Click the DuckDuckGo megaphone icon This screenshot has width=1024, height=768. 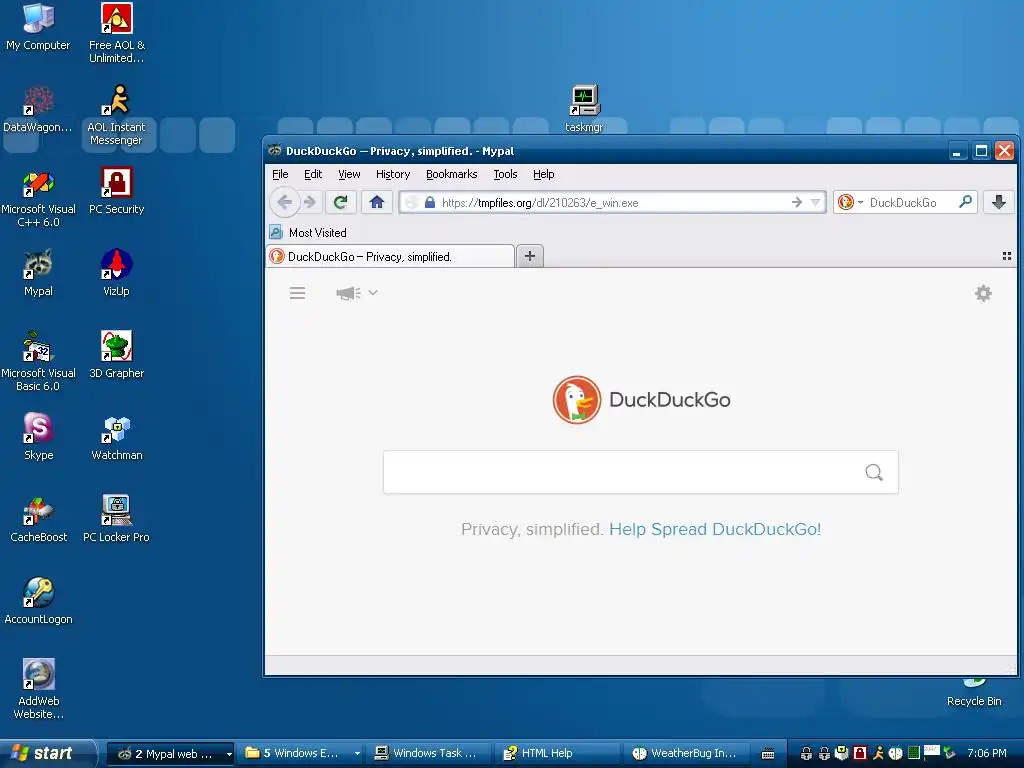click(x=348, y=293)
